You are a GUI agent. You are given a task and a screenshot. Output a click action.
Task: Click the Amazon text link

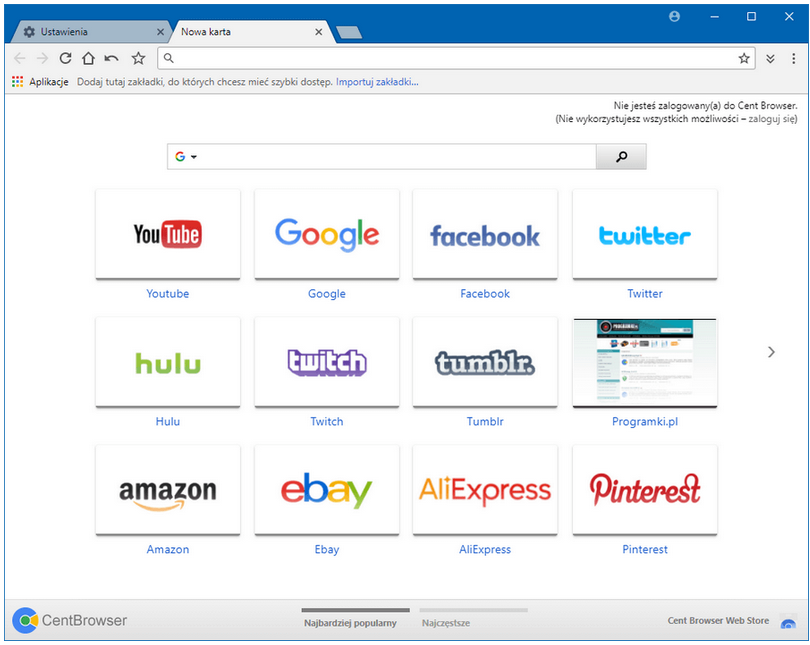click(x=168, y=549)
